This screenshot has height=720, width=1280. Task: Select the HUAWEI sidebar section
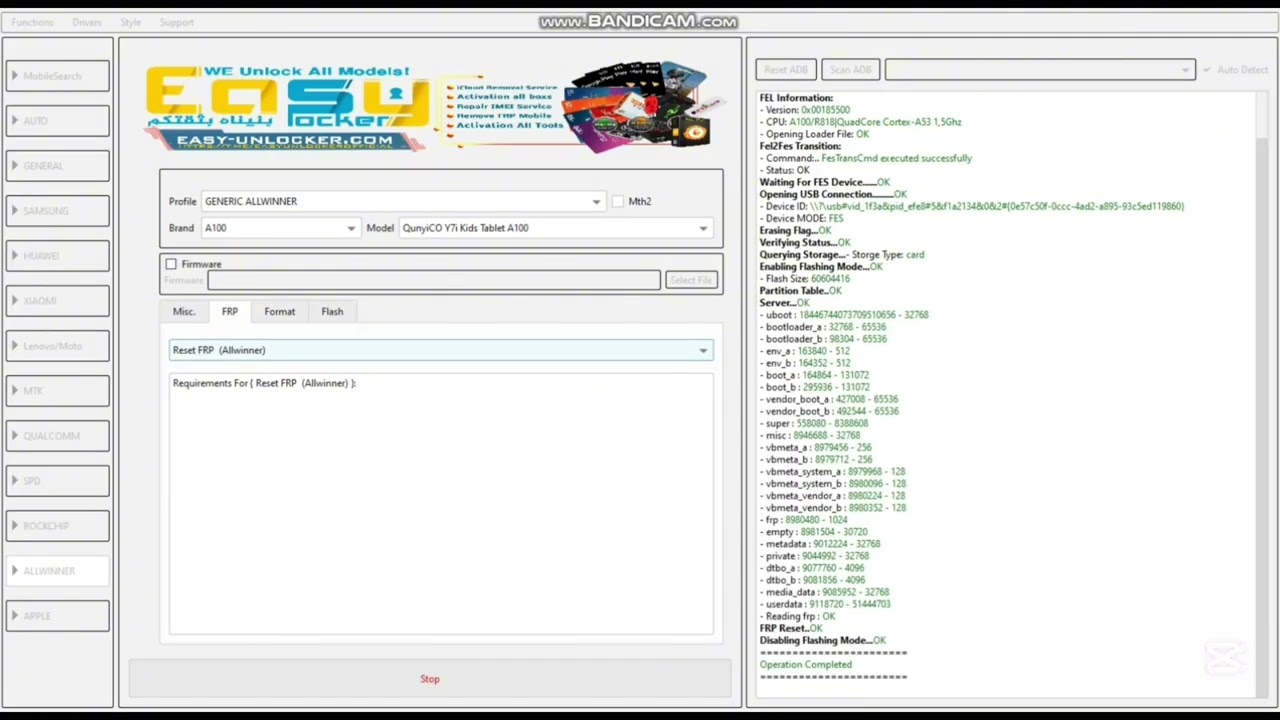58,256
